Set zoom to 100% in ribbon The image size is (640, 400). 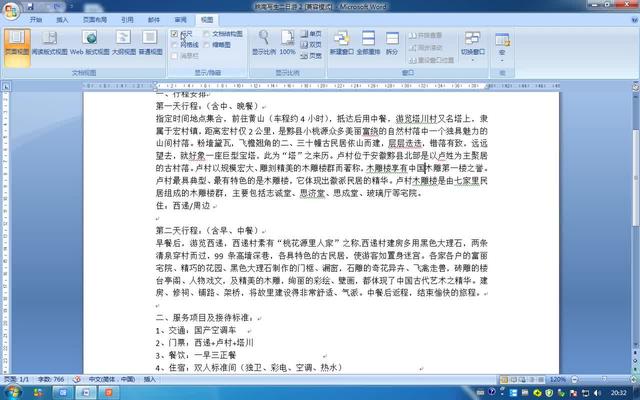(x=287, y=43)
